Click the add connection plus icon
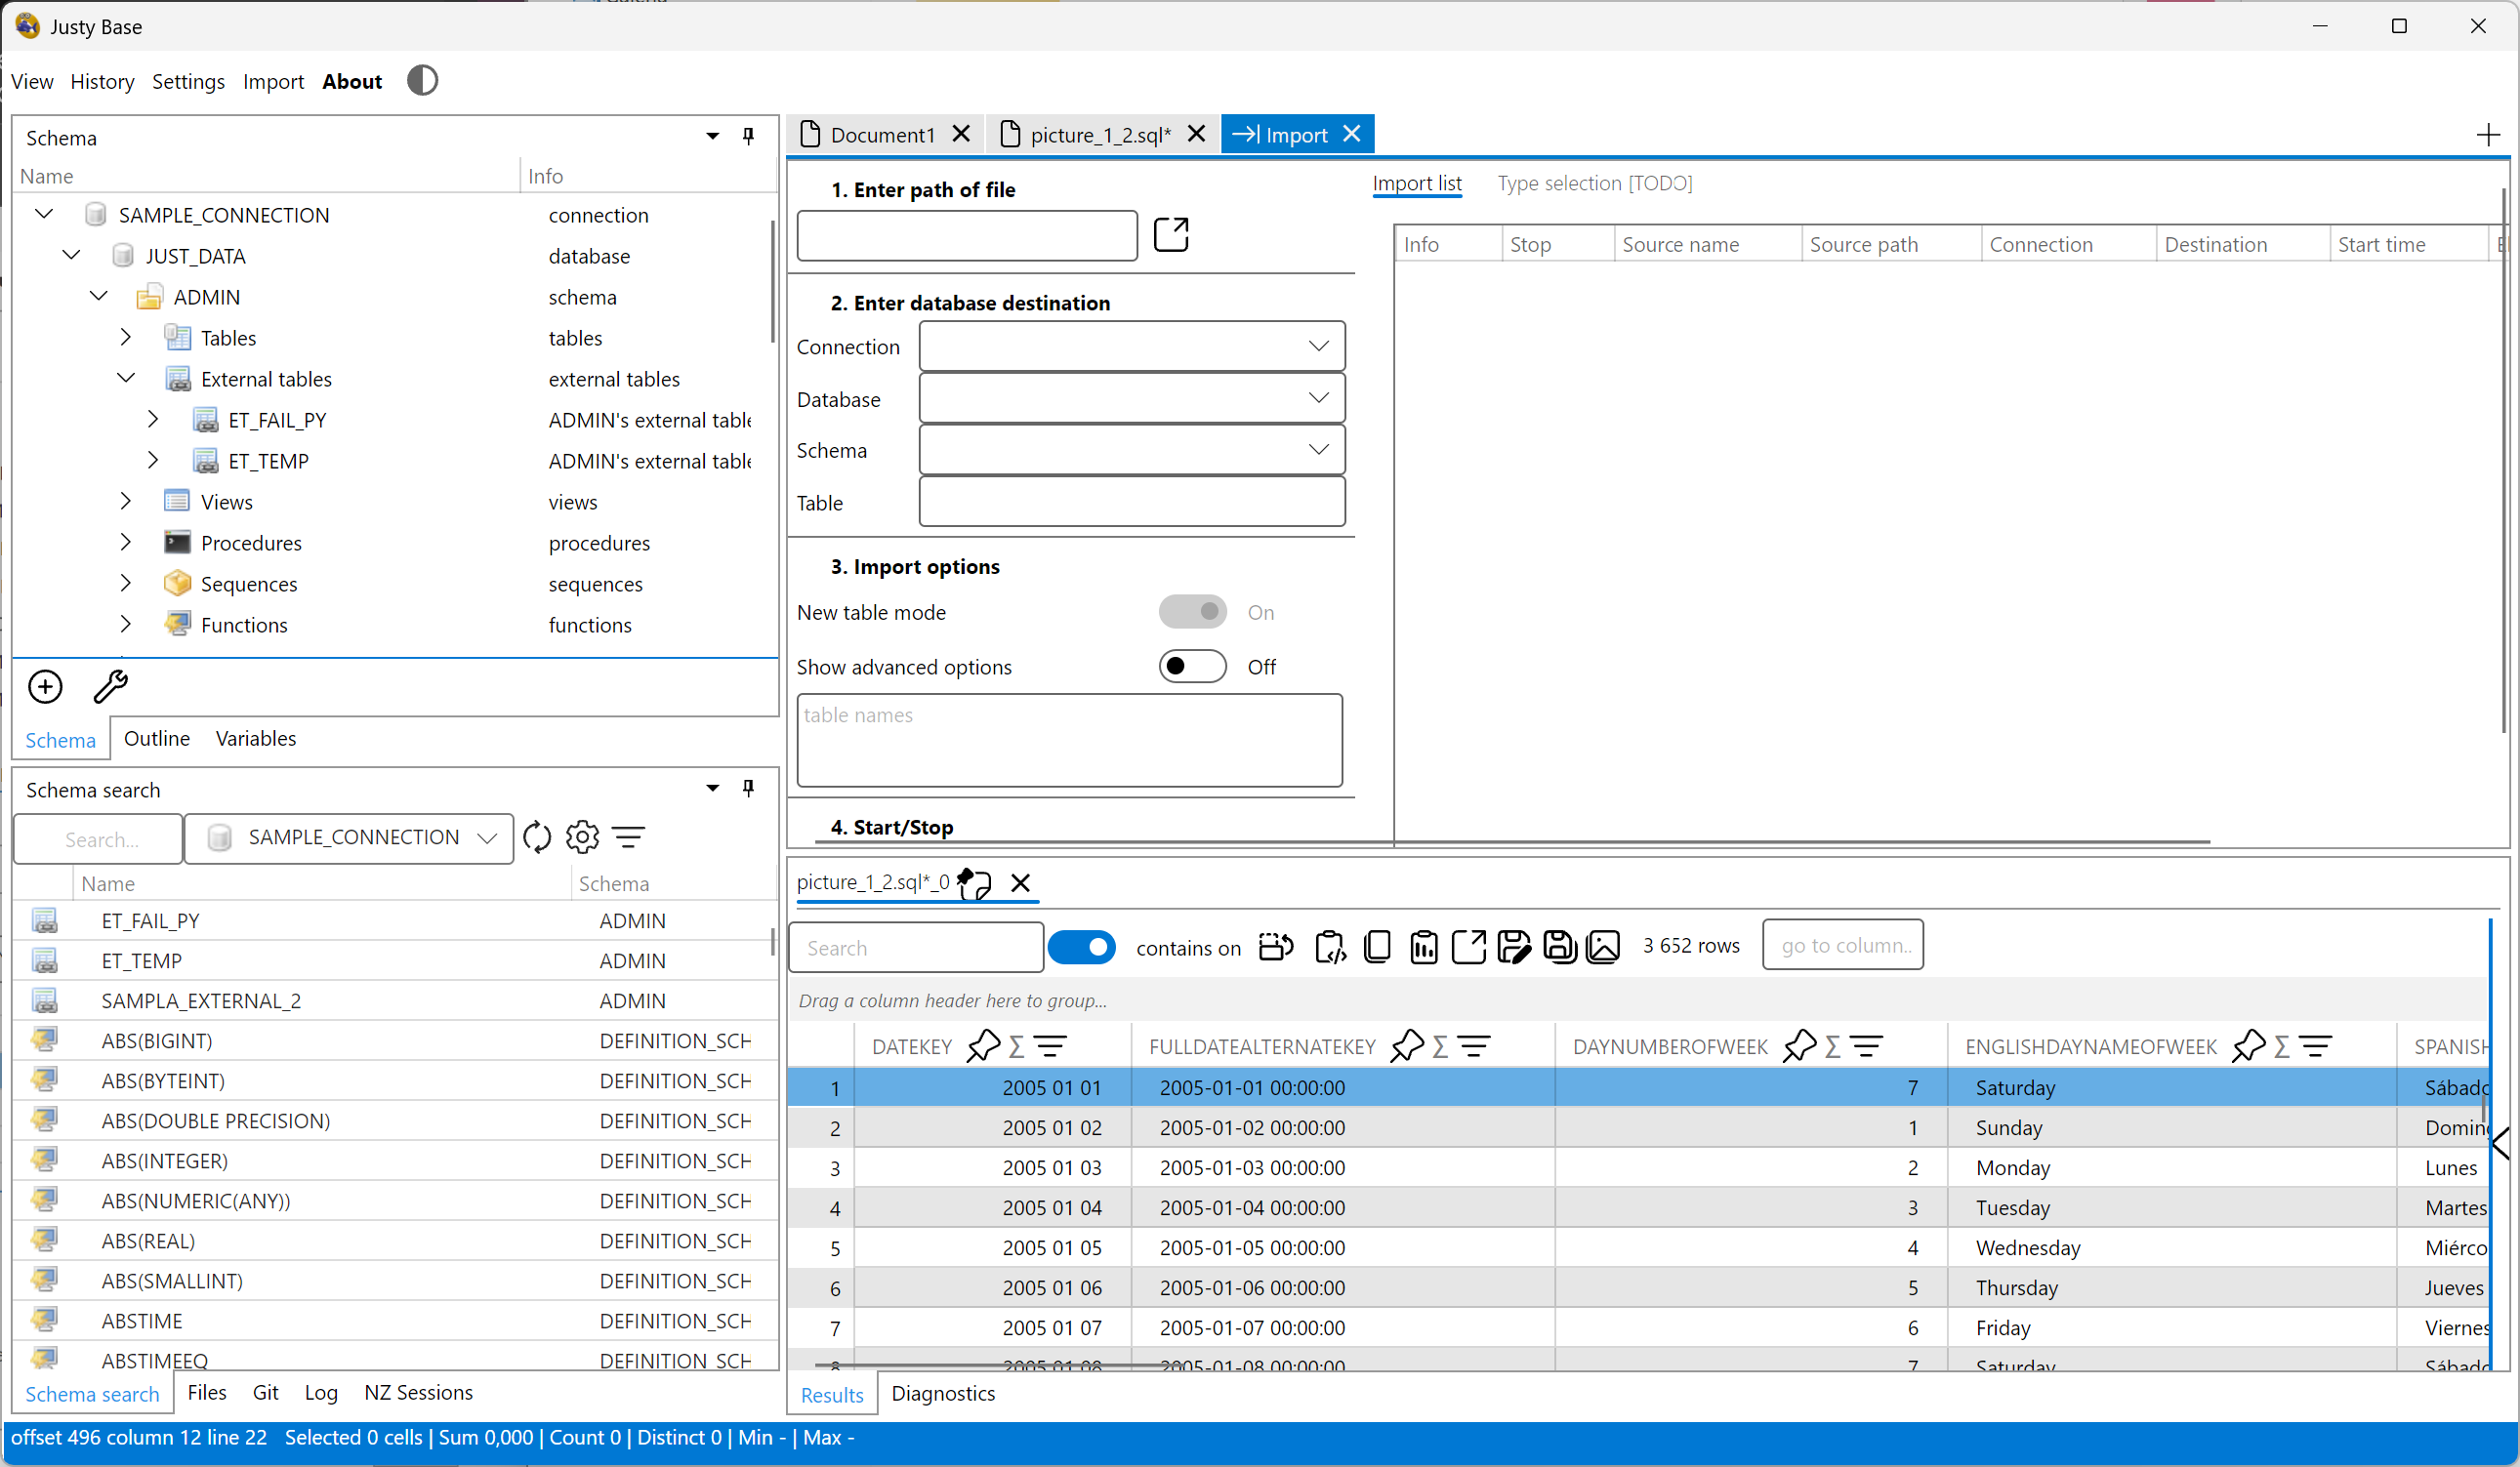 coord(45,687)
